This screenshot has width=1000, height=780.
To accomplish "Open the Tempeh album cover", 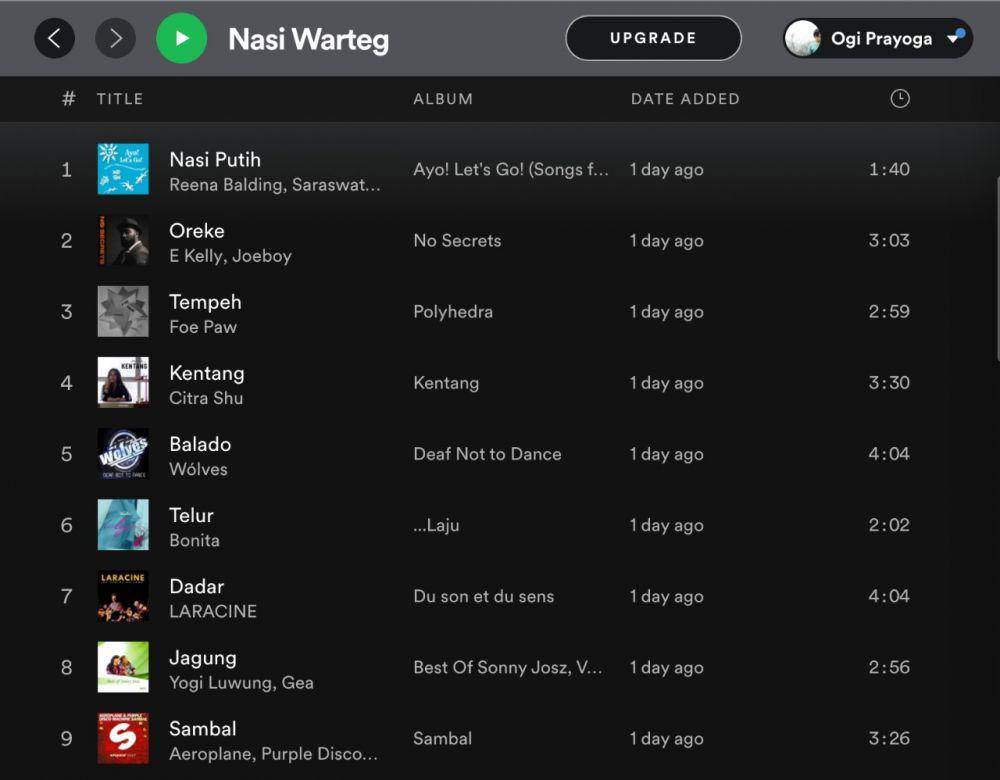I will [x=123, y=311].
